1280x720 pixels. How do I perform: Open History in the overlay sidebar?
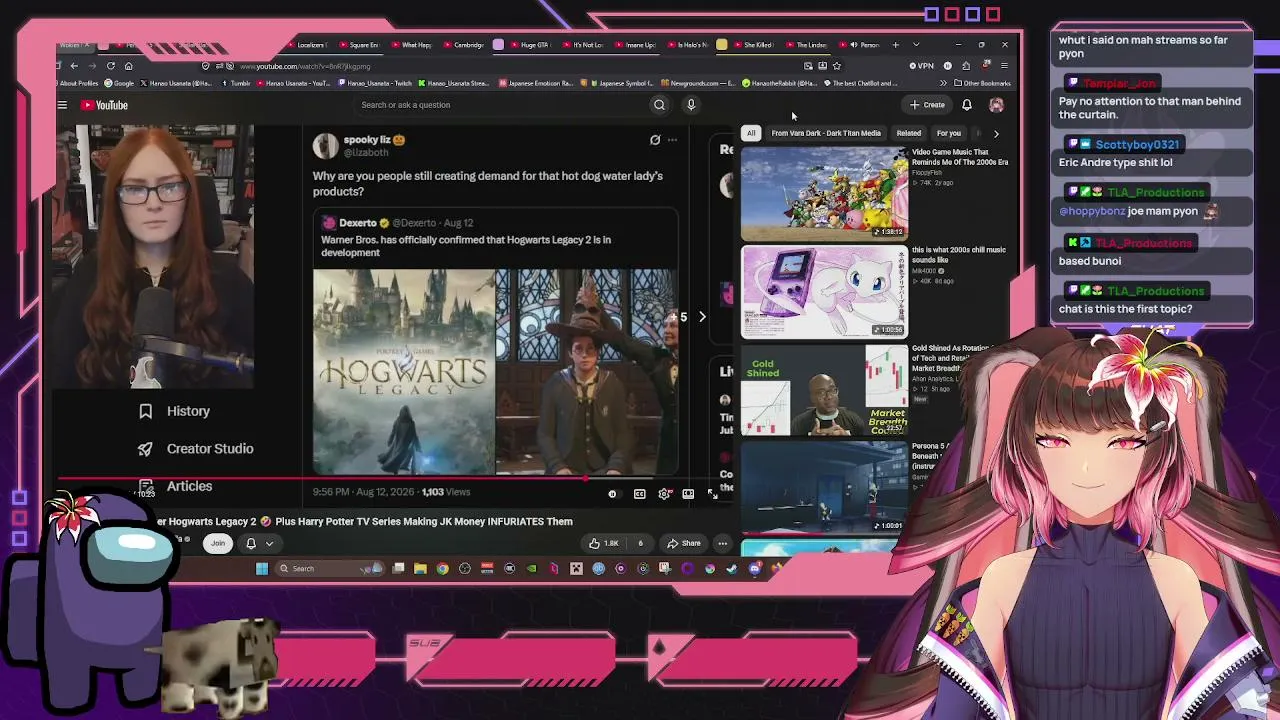click(x=174, y=411)
